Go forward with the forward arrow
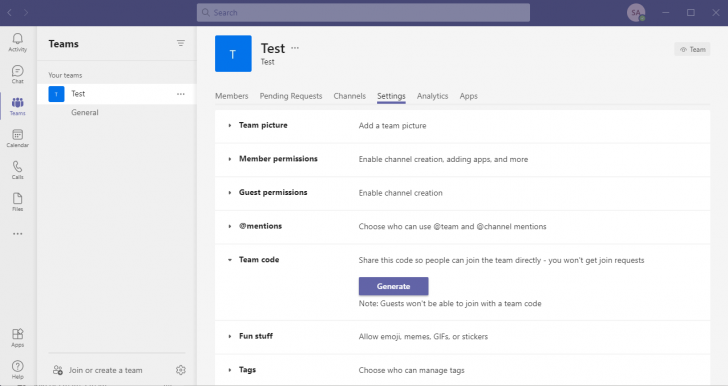The height and width of the screenshot is (386, 728). coord(26,13)
